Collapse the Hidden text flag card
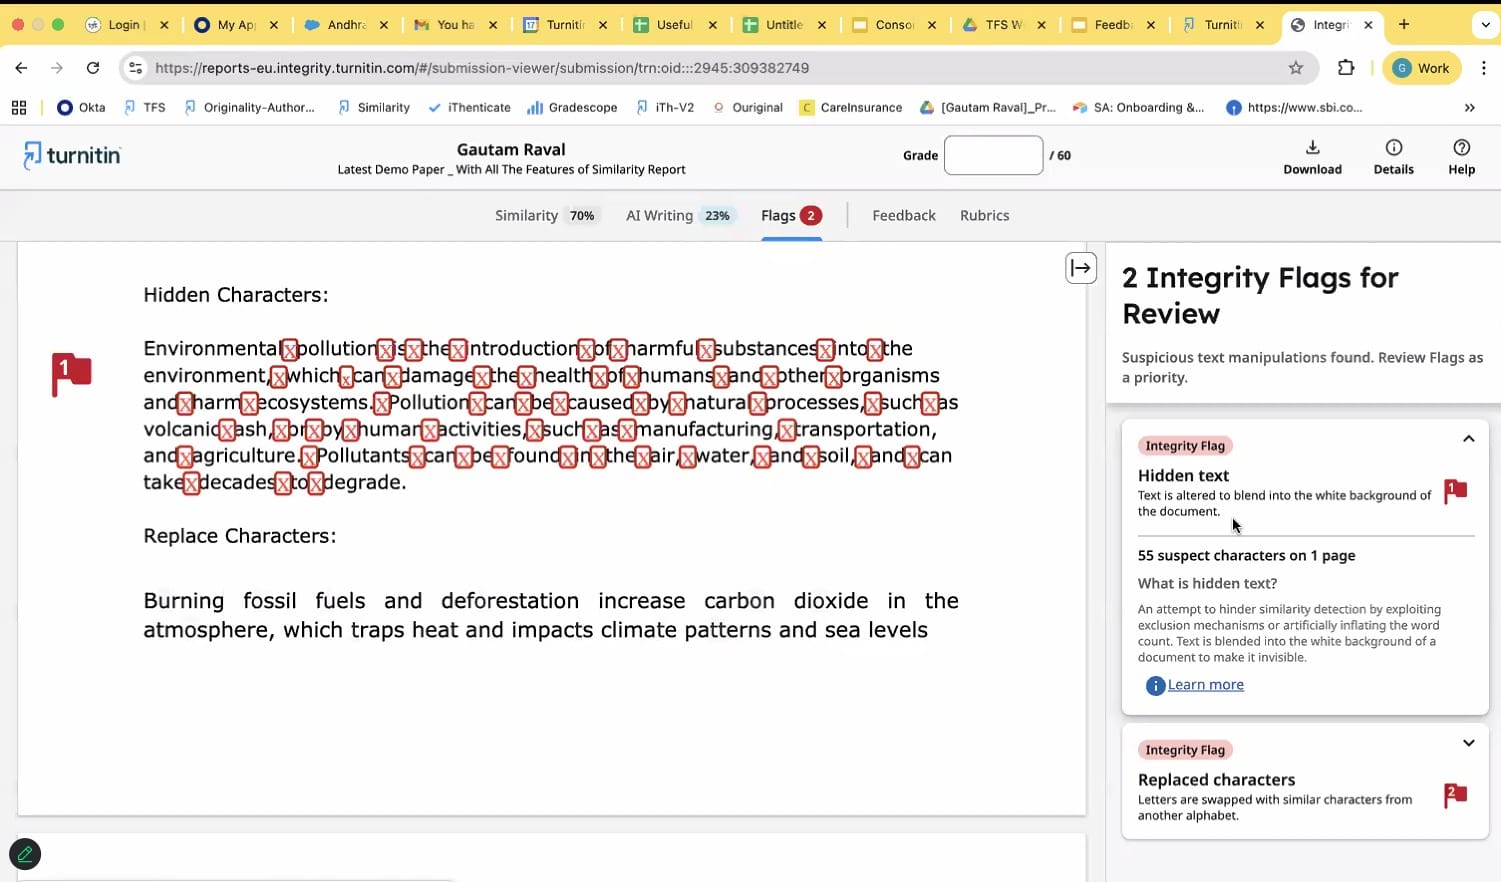The width and height of the screenshot is (1501, 882). pyautogui.click(x=1468, y=439)
